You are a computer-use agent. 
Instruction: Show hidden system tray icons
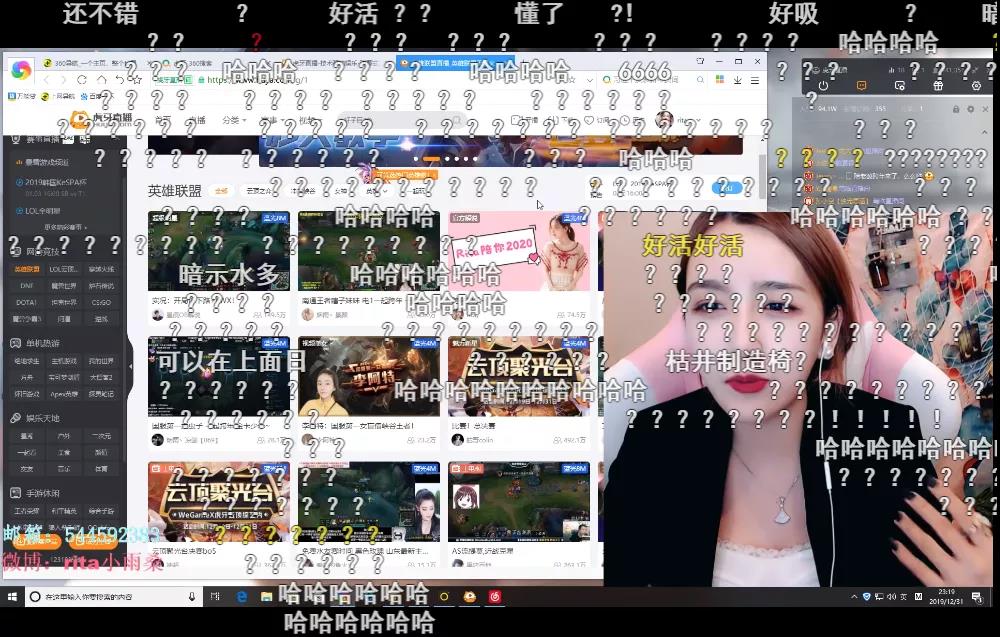[854, 597]
